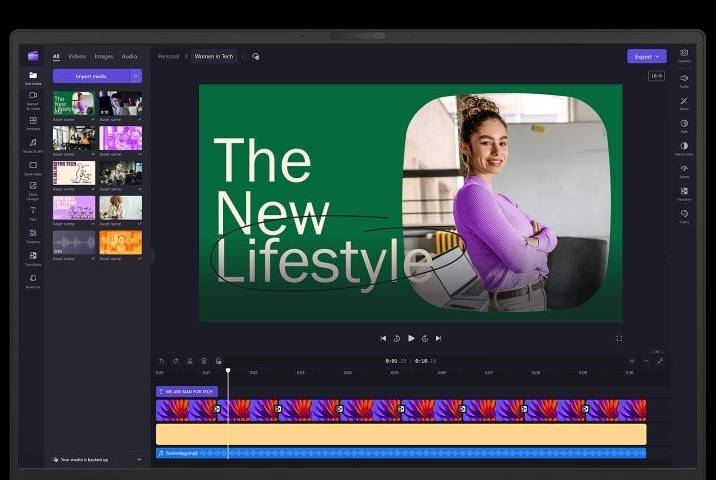Image resolution: width=716 pixels, height=480 pixels.
Task: Select 'The New Lifestyle' media thumbnail
Action: (x=74, y=103)
